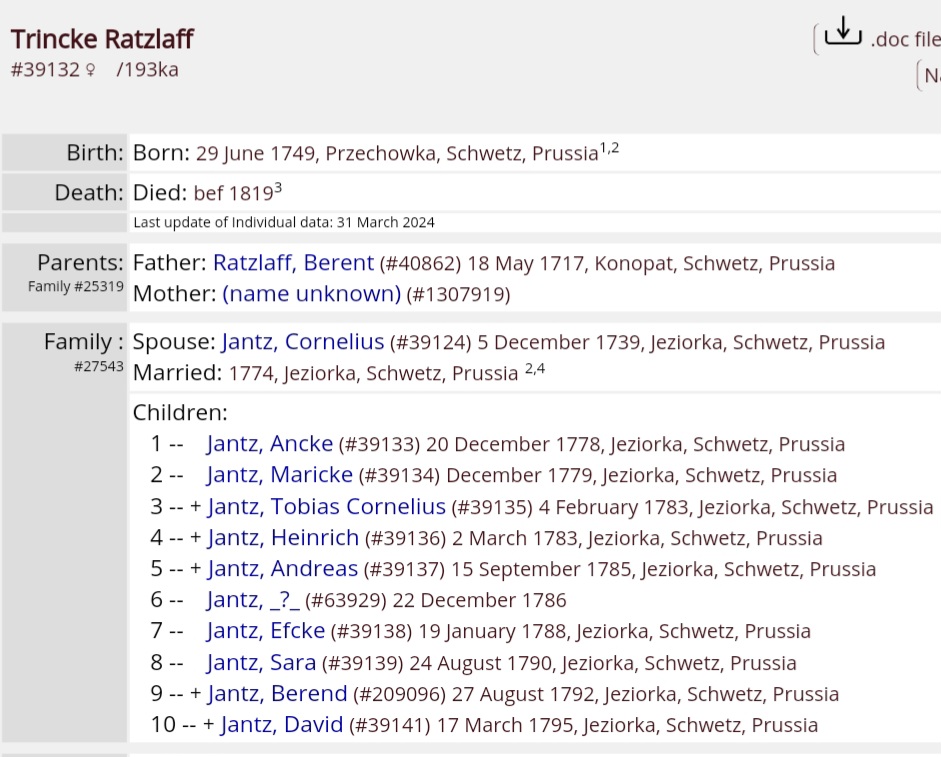The image size is (941, 757).
Task: Select child Jantz, Ancke
Action: 269,444
